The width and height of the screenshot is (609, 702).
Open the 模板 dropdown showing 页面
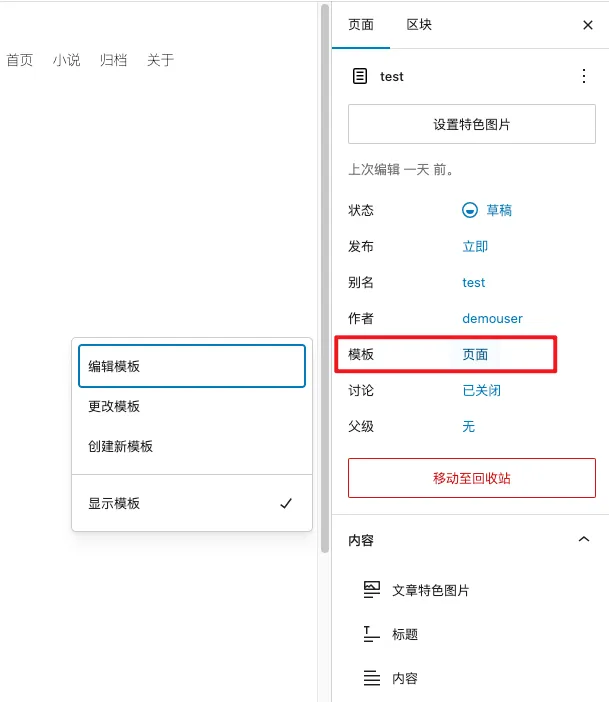click(x=475, y=354)
